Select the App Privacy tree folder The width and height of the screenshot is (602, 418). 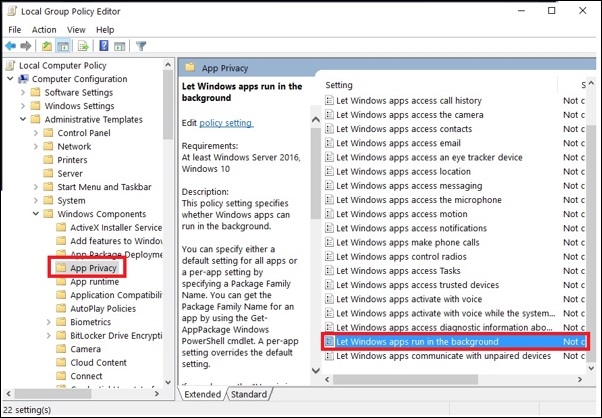coord(87,268)
